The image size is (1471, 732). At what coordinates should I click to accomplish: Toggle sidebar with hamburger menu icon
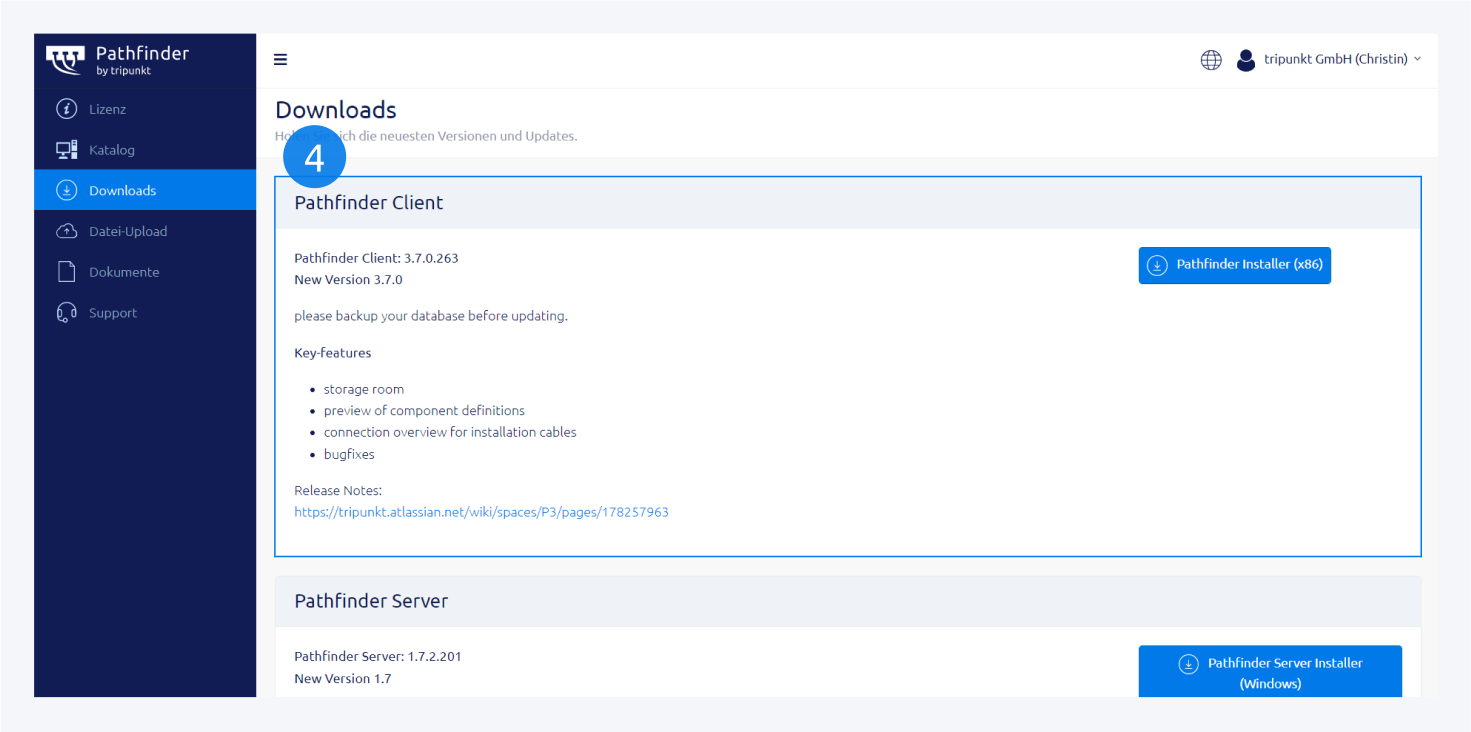tap(281, 60)
